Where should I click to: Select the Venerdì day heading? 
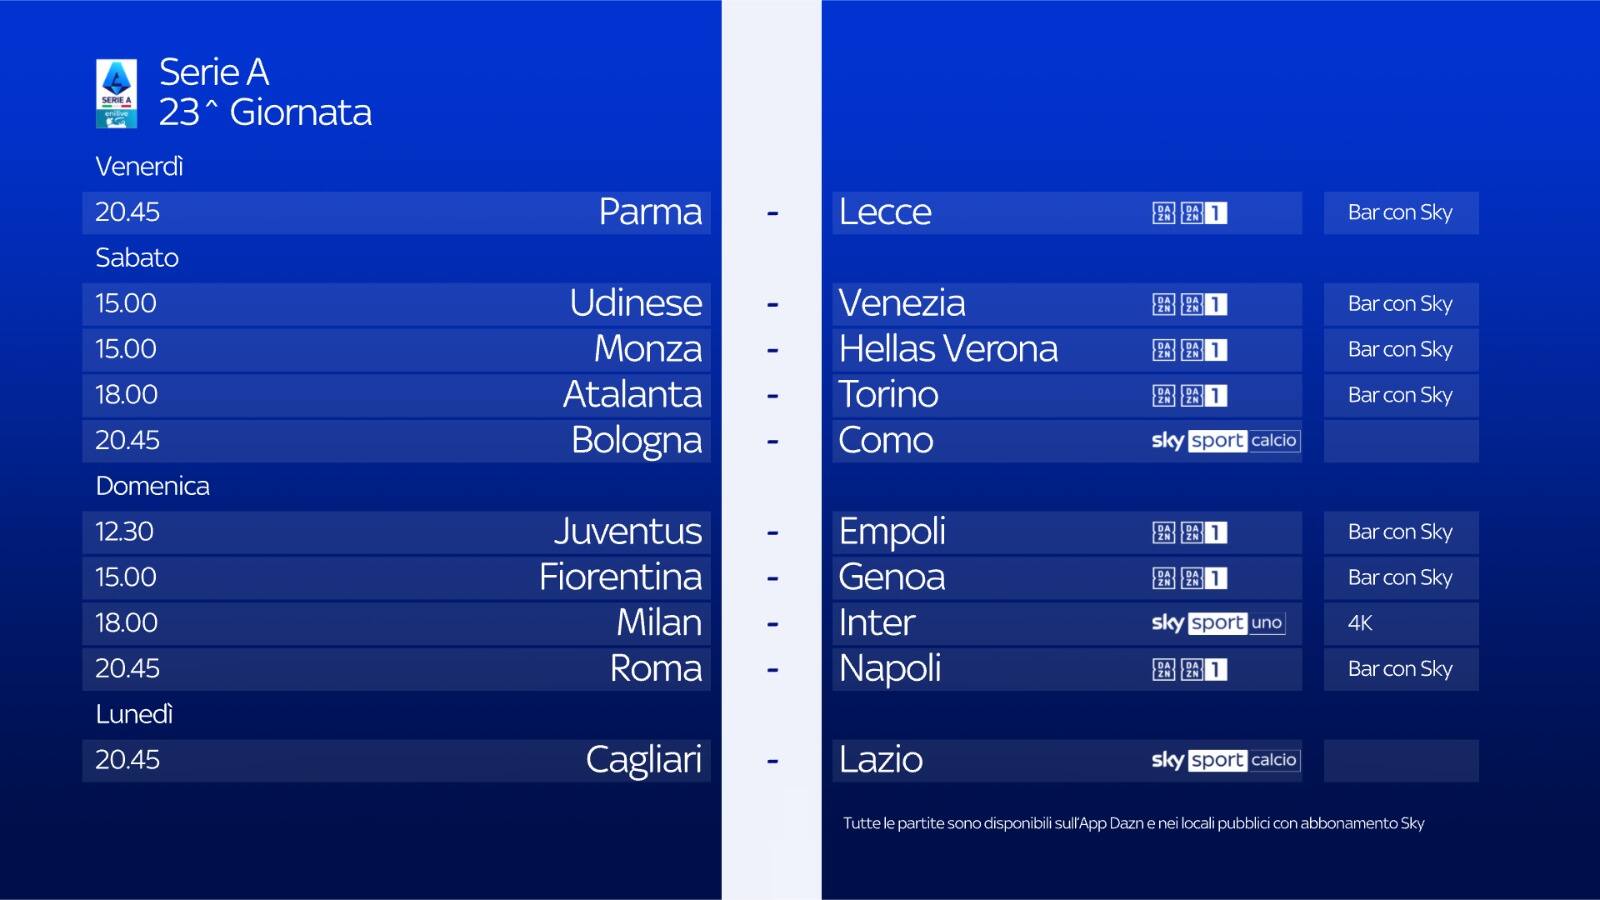coord(139,167)
